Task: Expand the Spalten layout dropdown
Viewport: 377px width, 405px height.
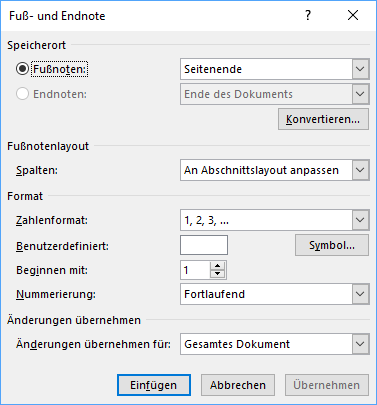Action: [x=275, y=170]
